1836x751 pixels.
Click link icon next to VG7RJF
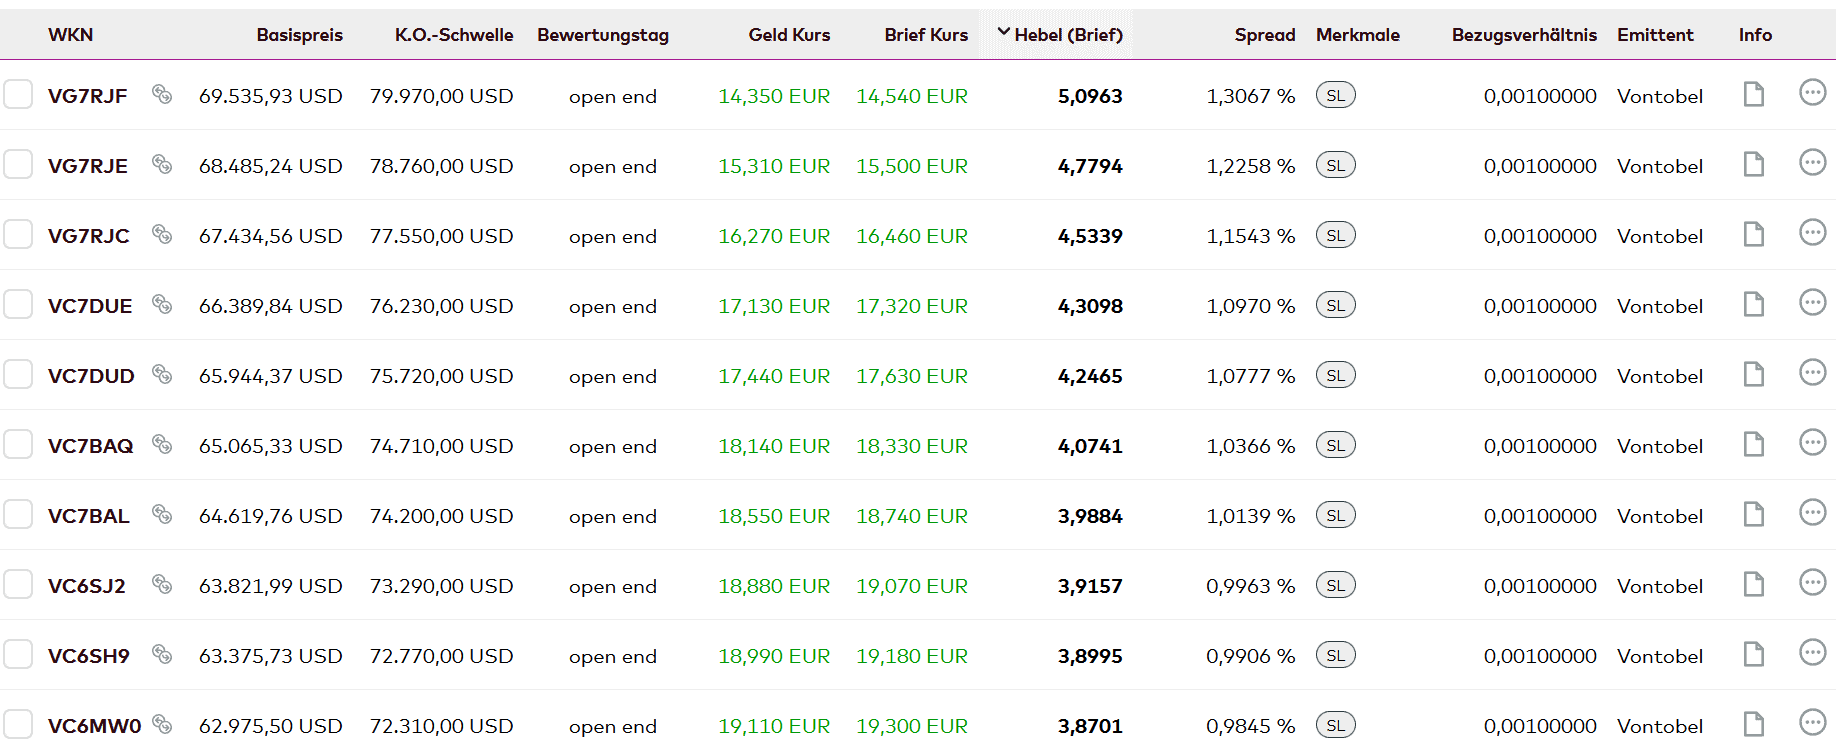click(162, 94)
